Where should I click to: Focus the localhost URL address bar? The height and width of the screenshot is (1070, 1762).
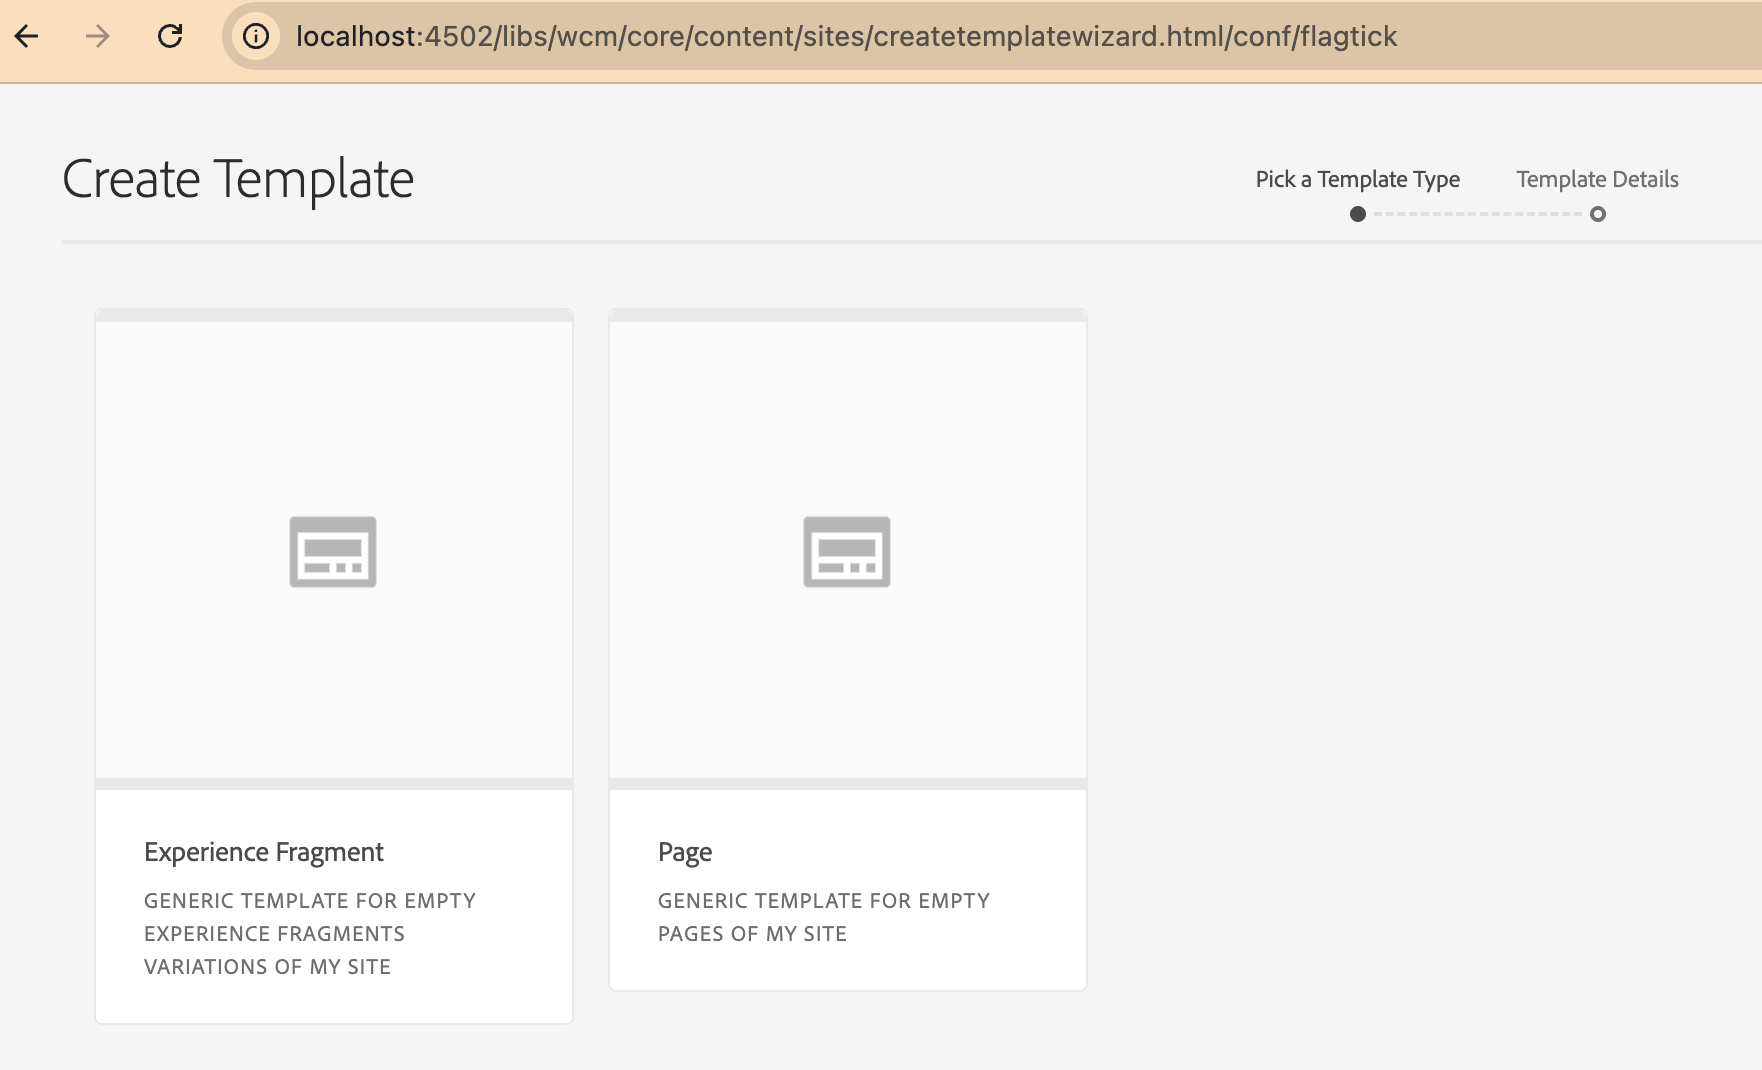846,37
